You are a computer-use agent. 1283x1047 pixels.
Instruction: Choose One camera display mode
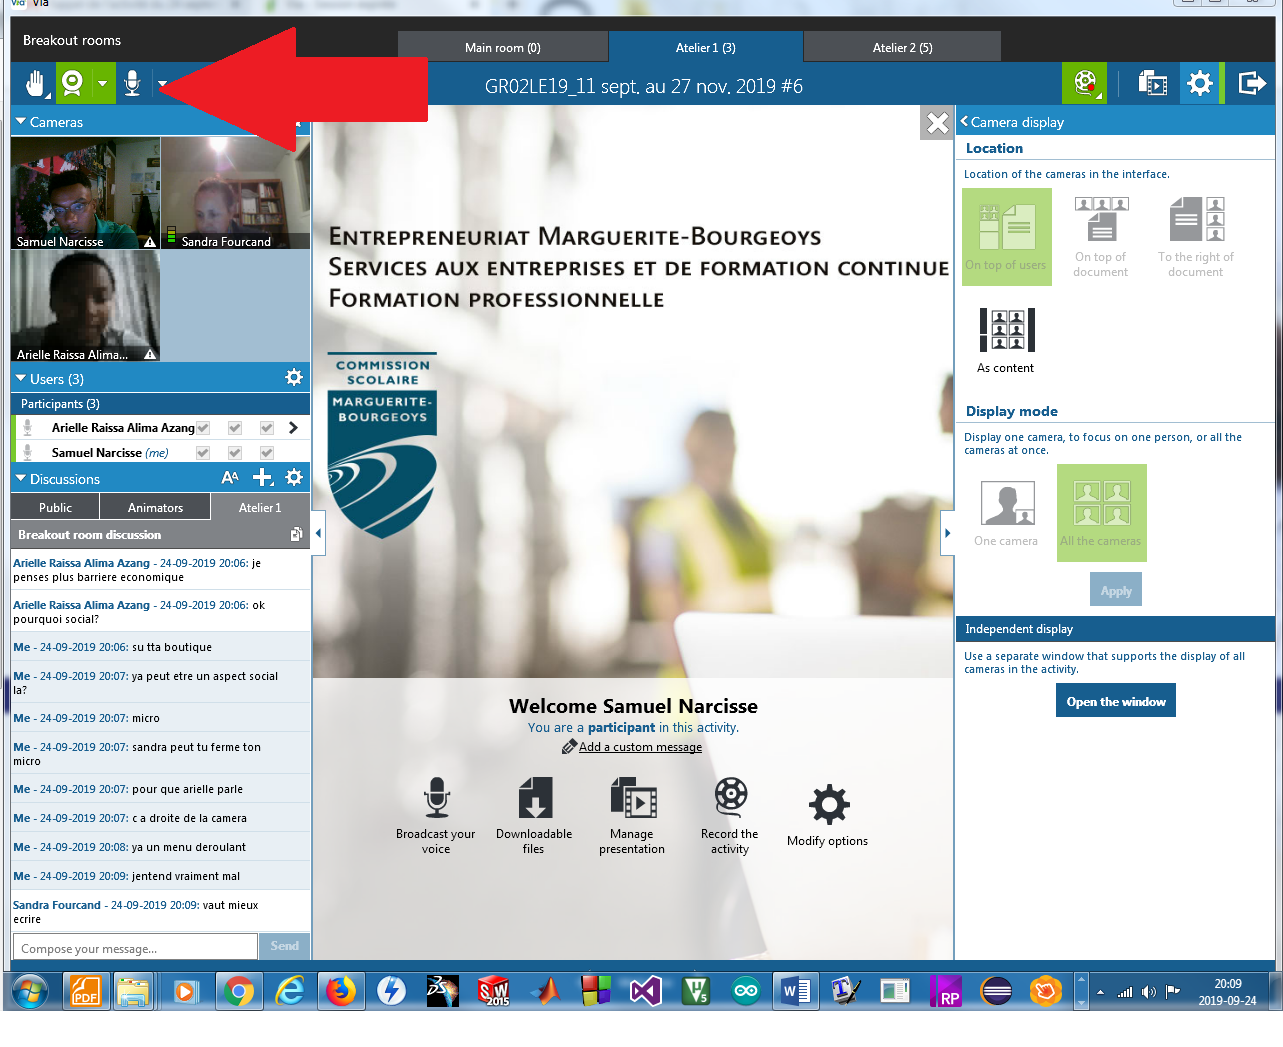(x=1006, y=513)
